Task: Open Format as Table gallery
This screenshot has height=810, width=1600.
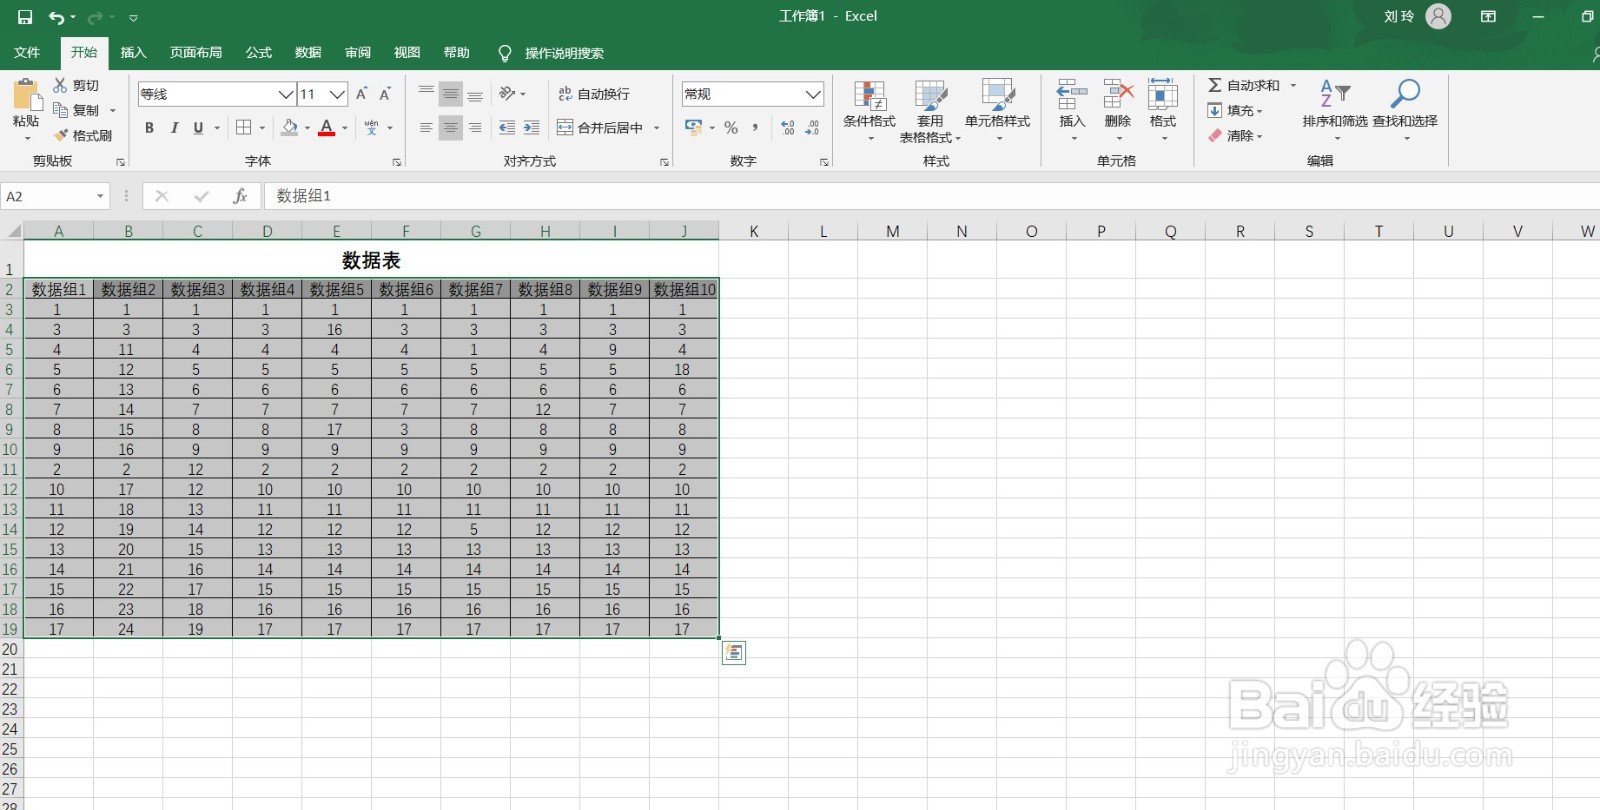Action: tap(930, 110)
